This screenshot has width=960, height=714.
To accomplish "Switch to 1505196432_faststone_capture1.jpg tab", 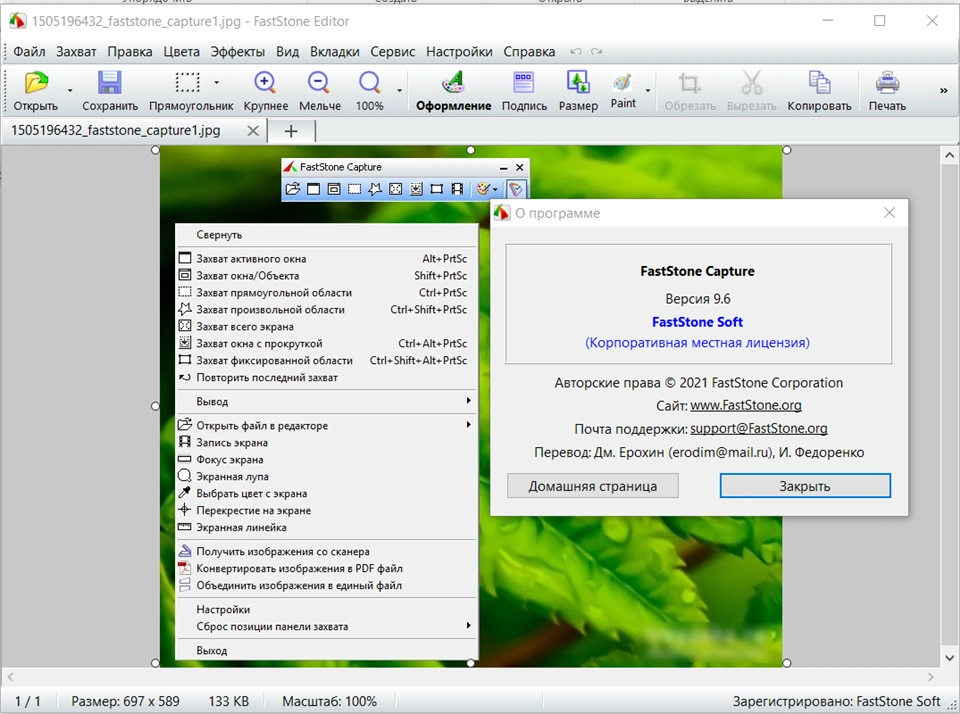I will [x=115, y=130].
